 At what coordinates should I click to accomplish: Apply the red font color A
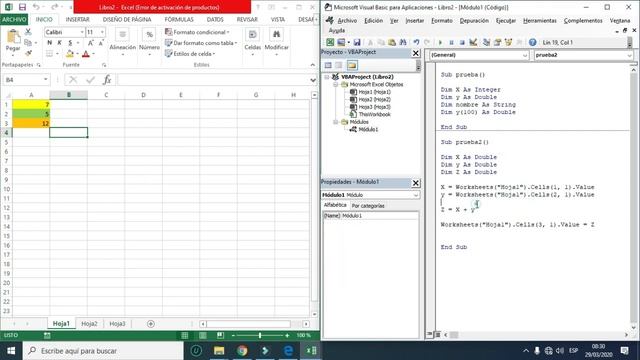(x=86, y=53)
